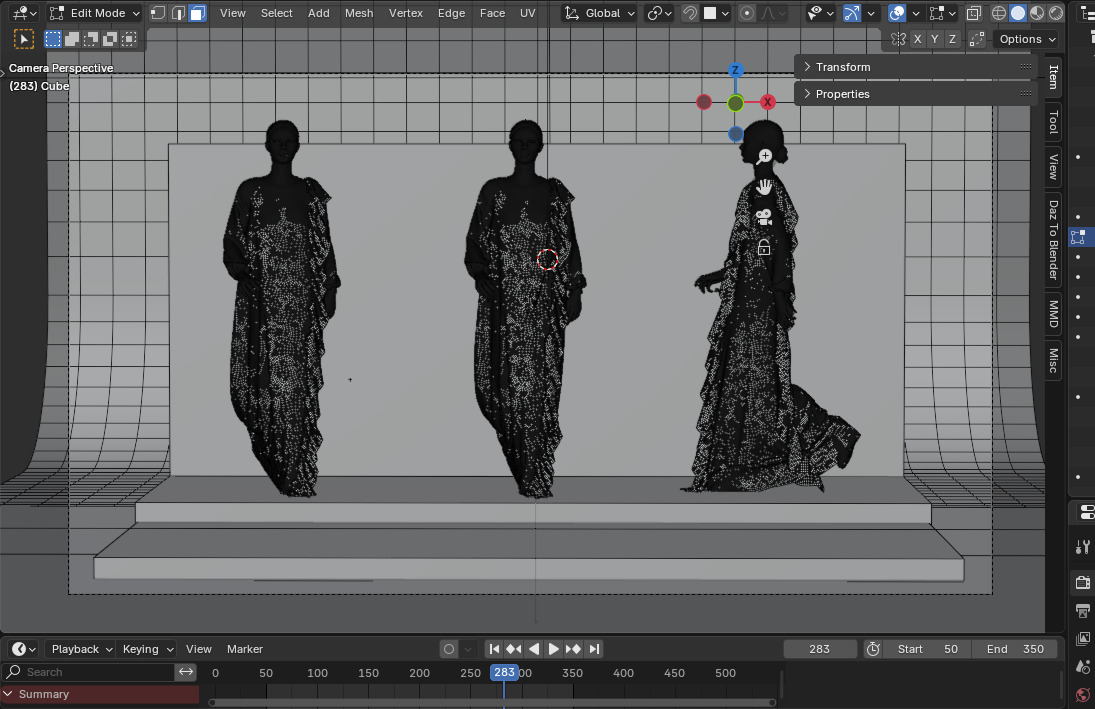Image resolution: width=1095 pixels, height=709 pixels.
Task: Toggle mesh symmetry butterfly icon
Action: 898,39
